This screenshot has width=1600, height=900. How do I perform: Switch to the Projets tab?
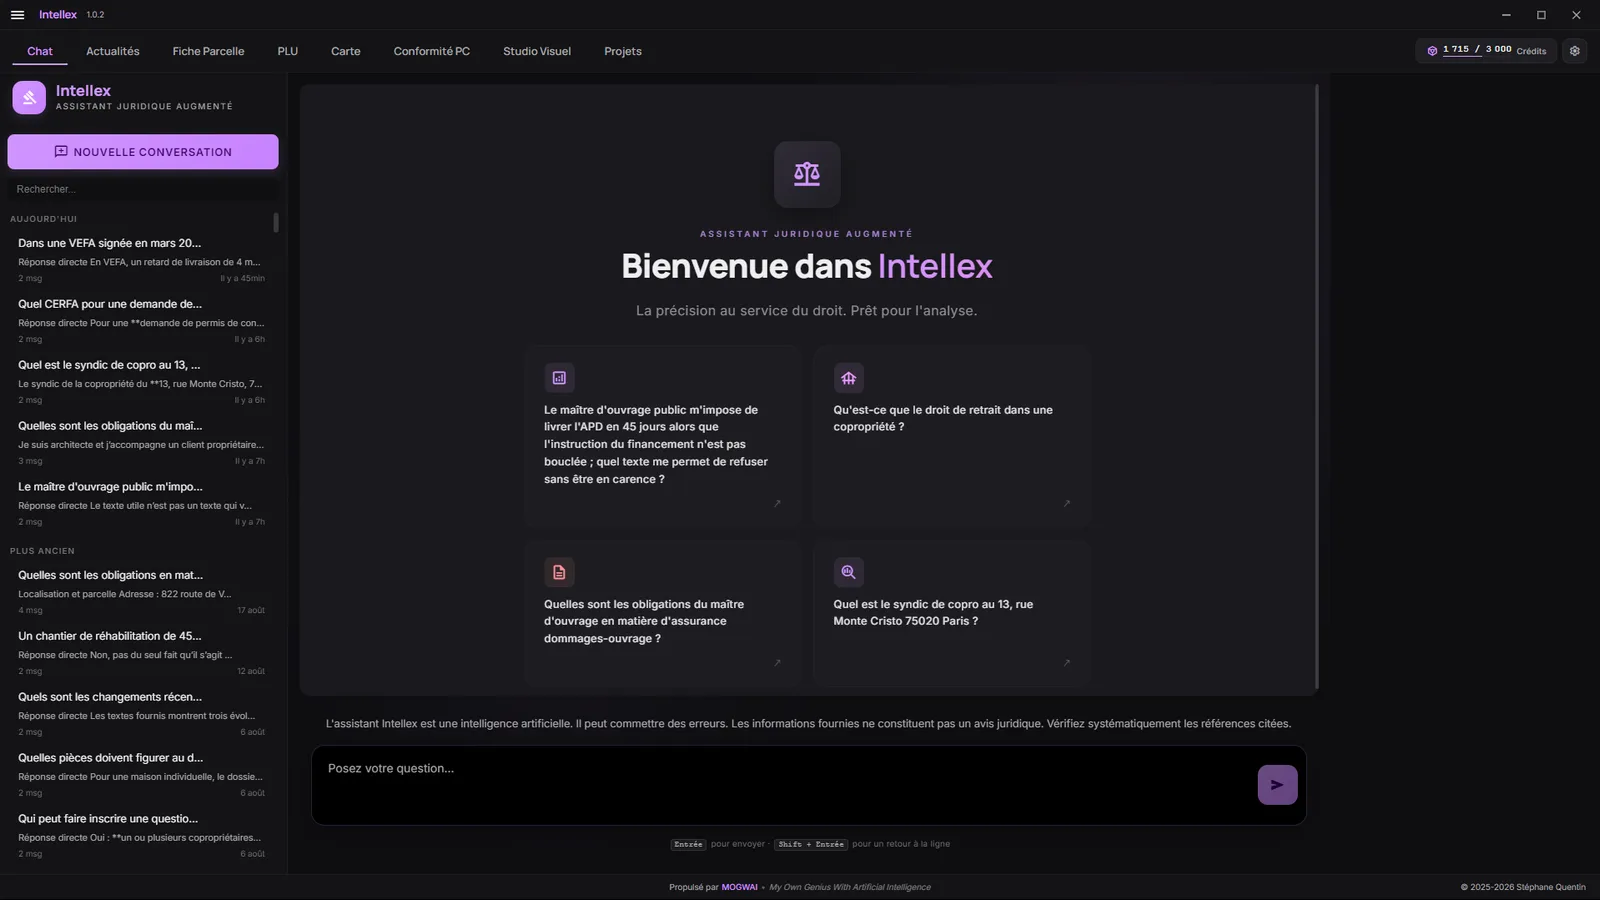point(623,51)
